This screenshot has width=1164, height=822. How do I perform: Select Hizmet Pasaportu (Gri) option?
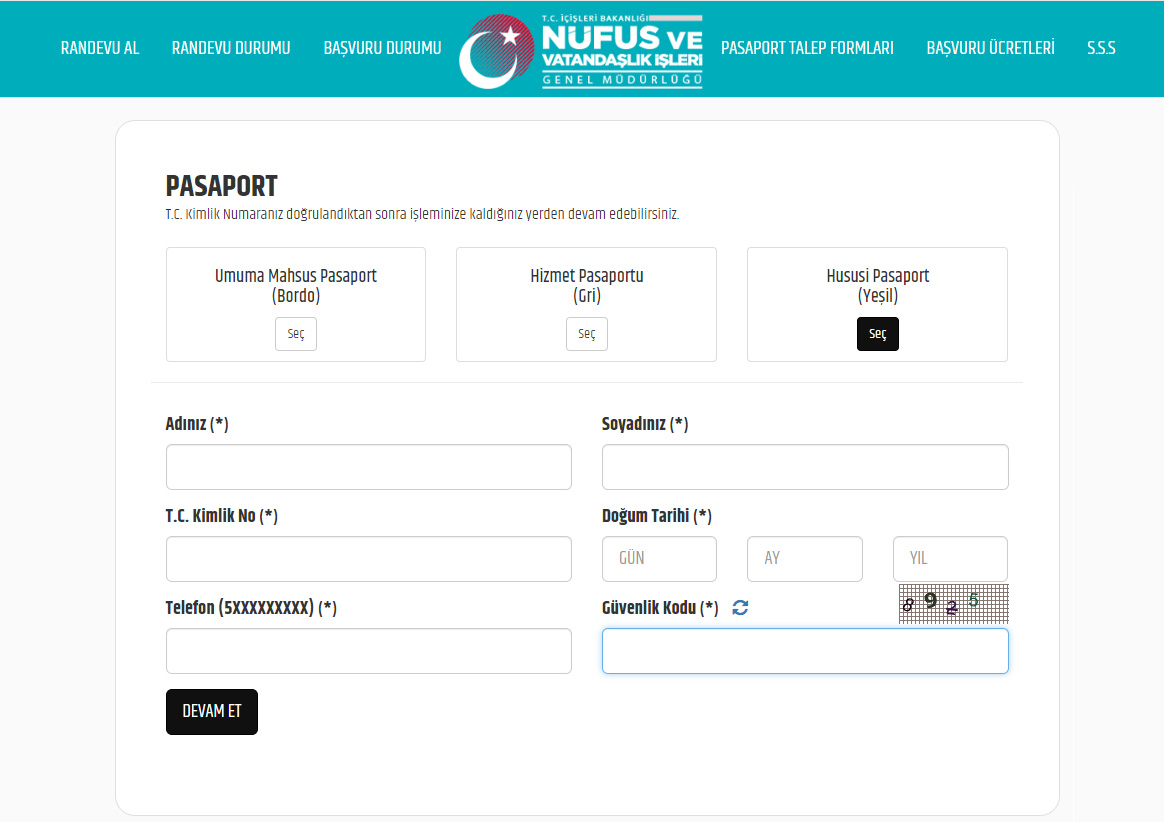(586, 334)
